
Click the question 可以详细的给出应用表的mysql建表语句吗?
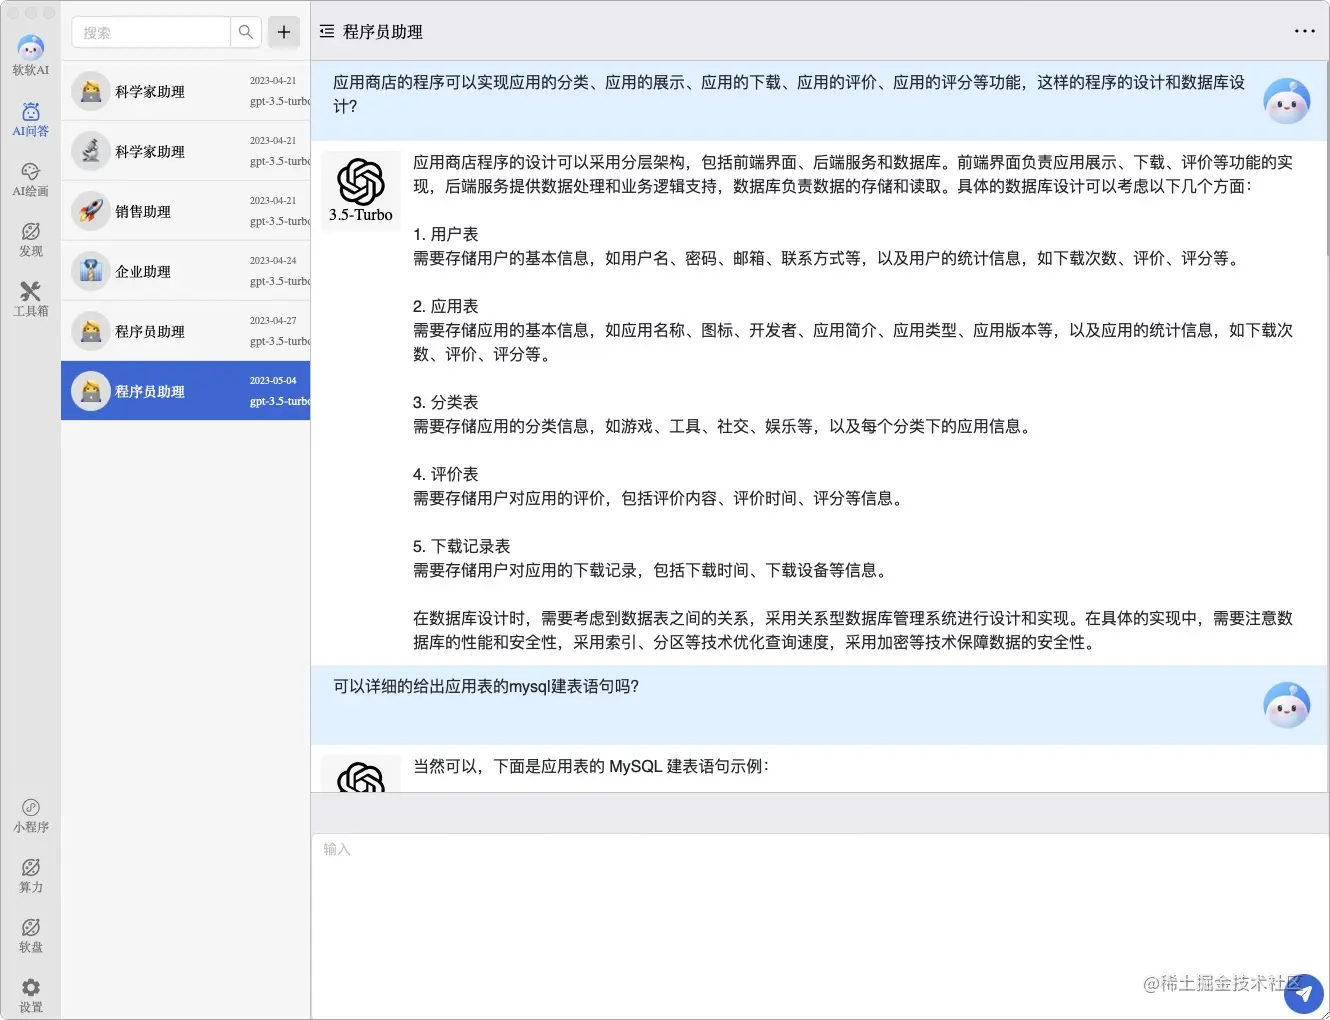click(486, 686)
